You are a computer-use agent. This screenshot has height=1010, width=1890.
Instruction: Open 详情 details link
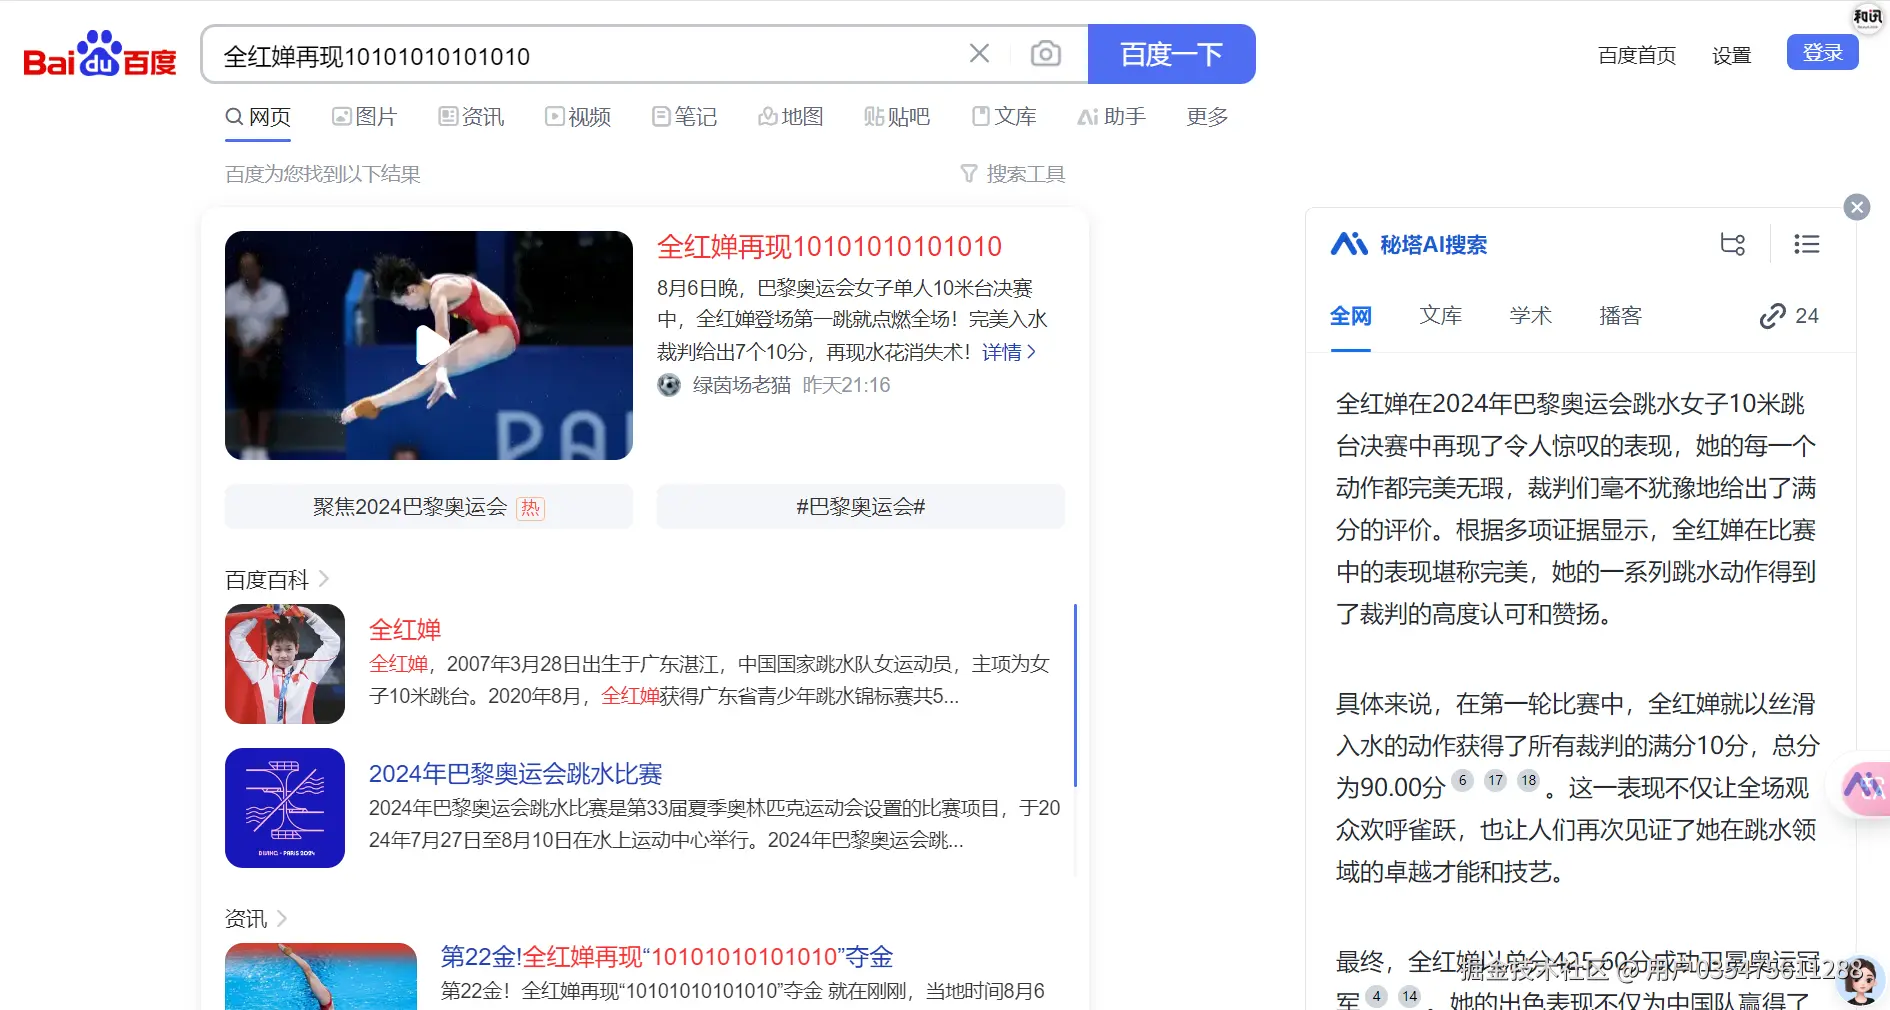(1009, 352)
